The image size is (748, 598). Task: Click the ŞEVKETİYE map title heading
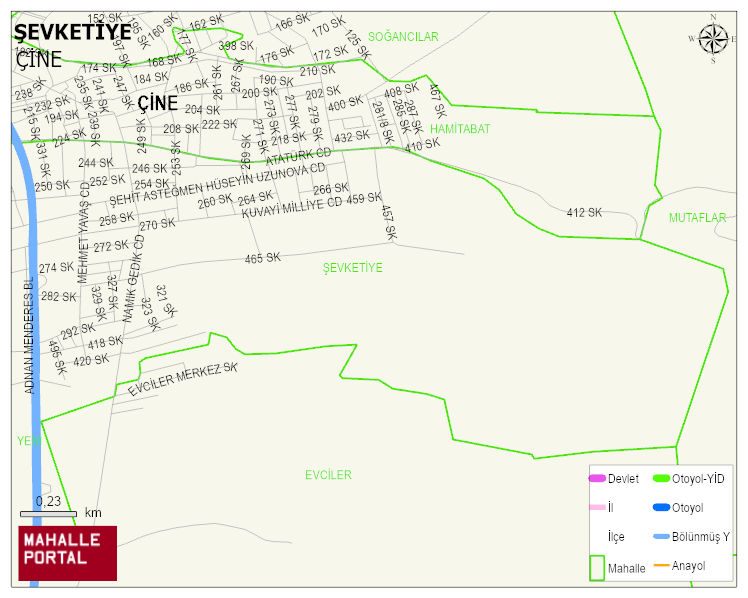73,32
